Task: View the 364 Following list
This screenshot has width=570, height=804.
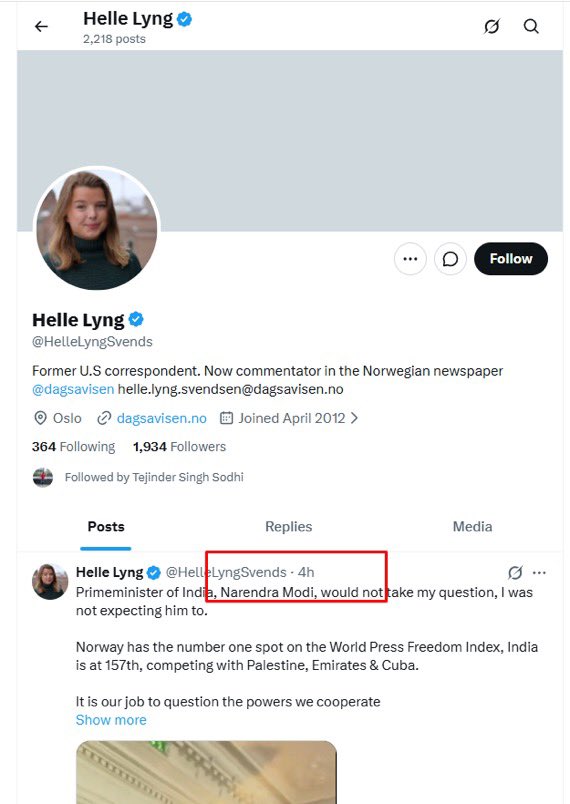Action: coord(73,447)
